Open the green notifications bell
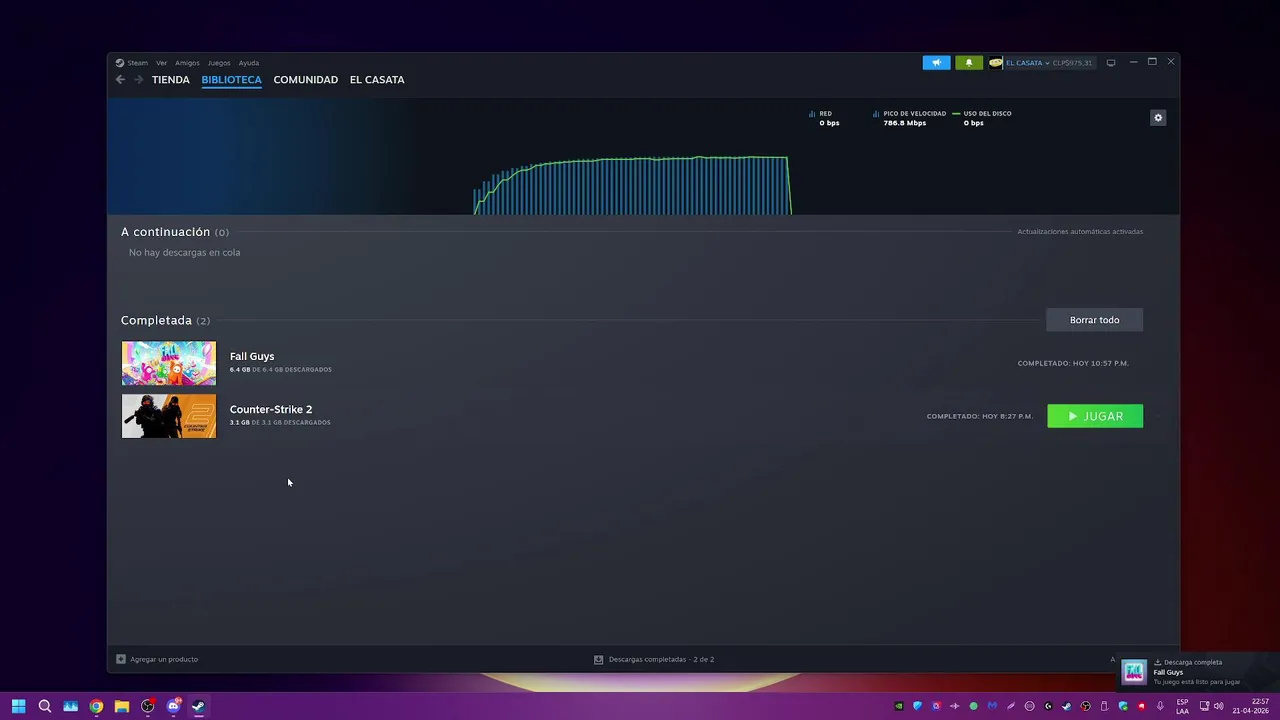The height and width of the screenshot is (720, 1280). click(968, 62)
